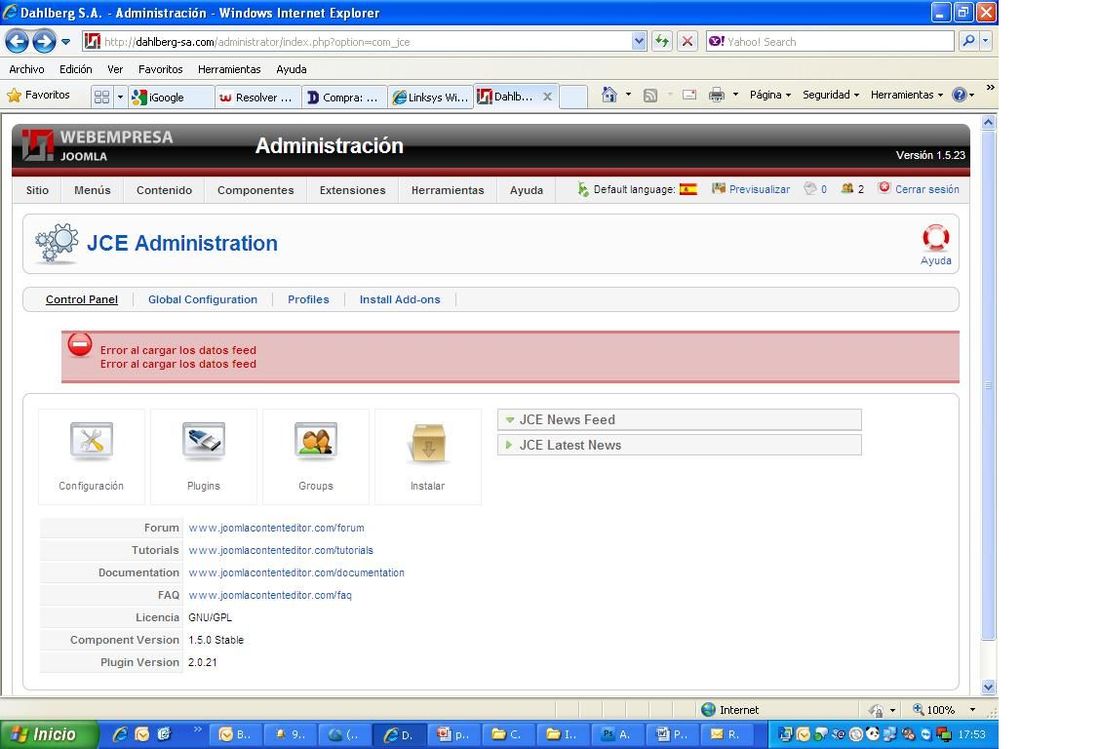Open the Página dropdown menu
The height and width of the screenshot is (749, 1100).
770,95
